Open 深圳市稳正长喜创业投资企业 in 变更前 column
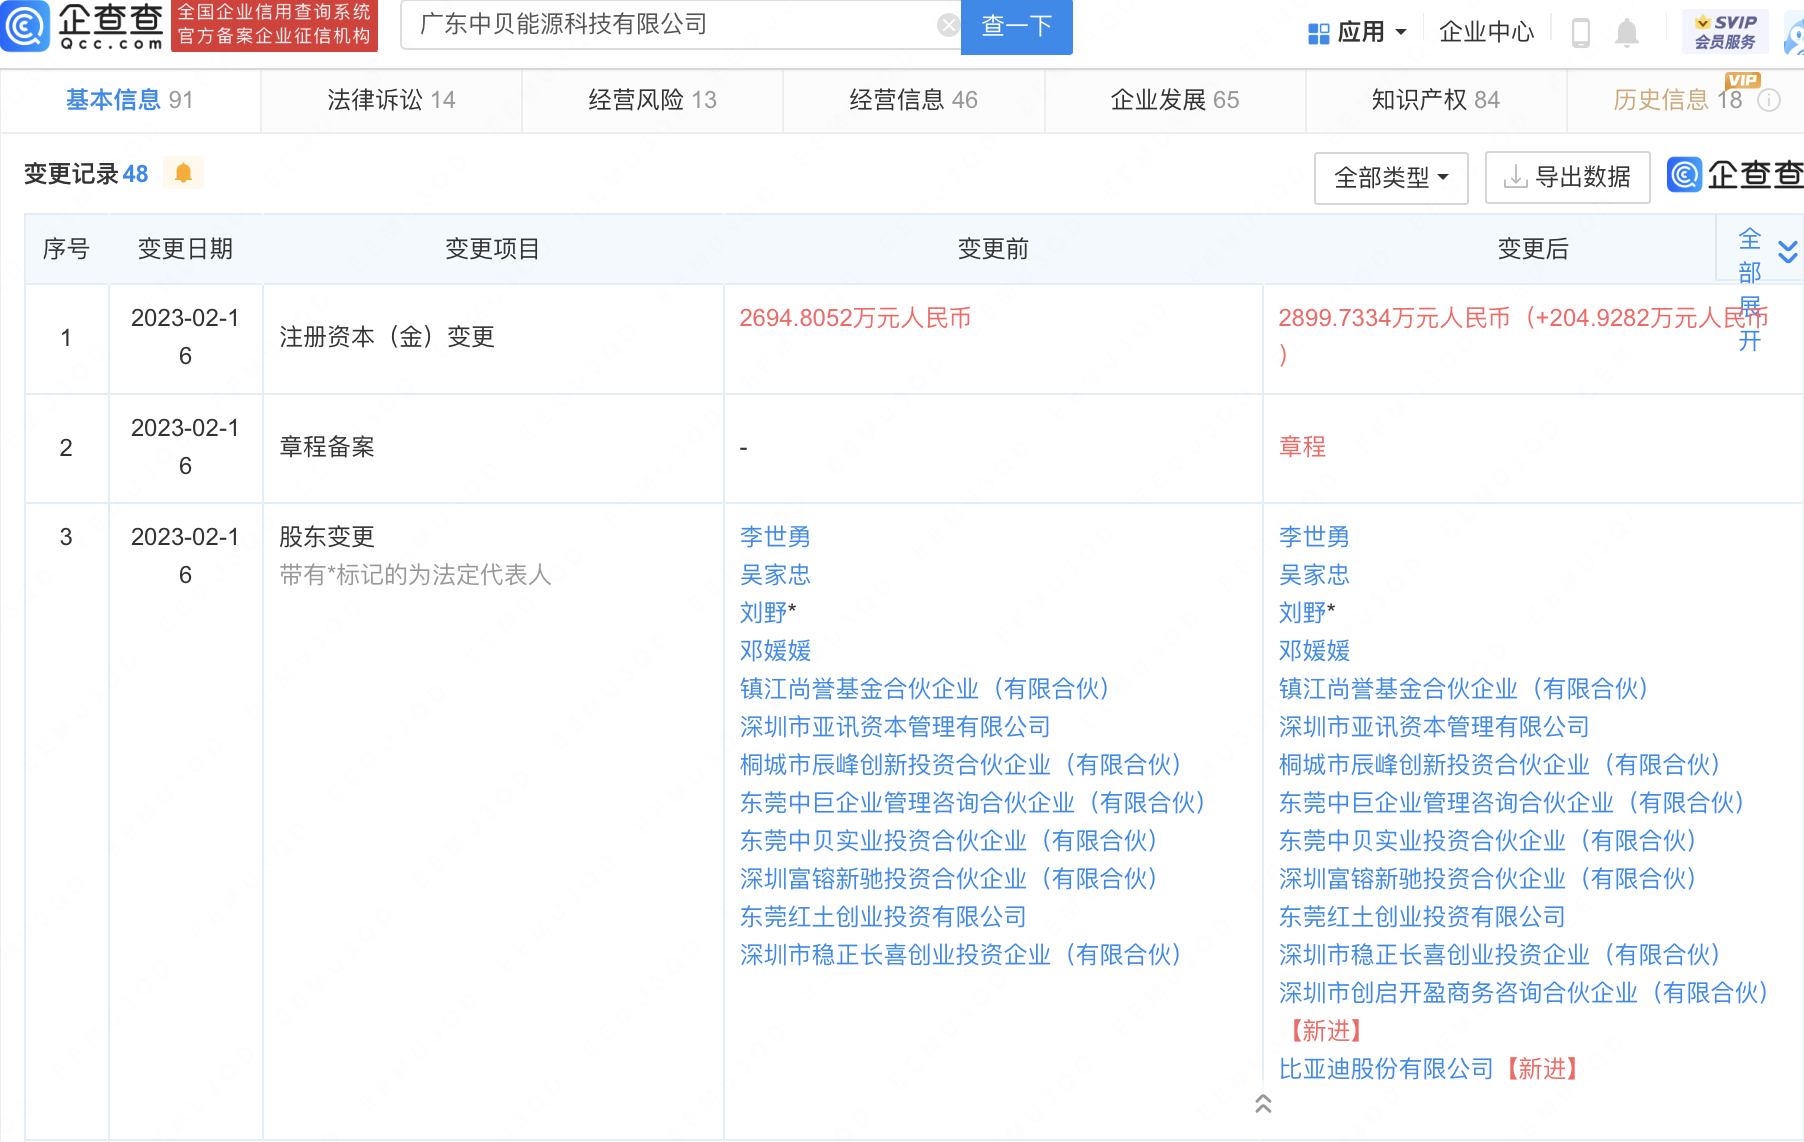Image resolution: width=1804 pixels, height=1142 pixels. [x=964, y=955]
